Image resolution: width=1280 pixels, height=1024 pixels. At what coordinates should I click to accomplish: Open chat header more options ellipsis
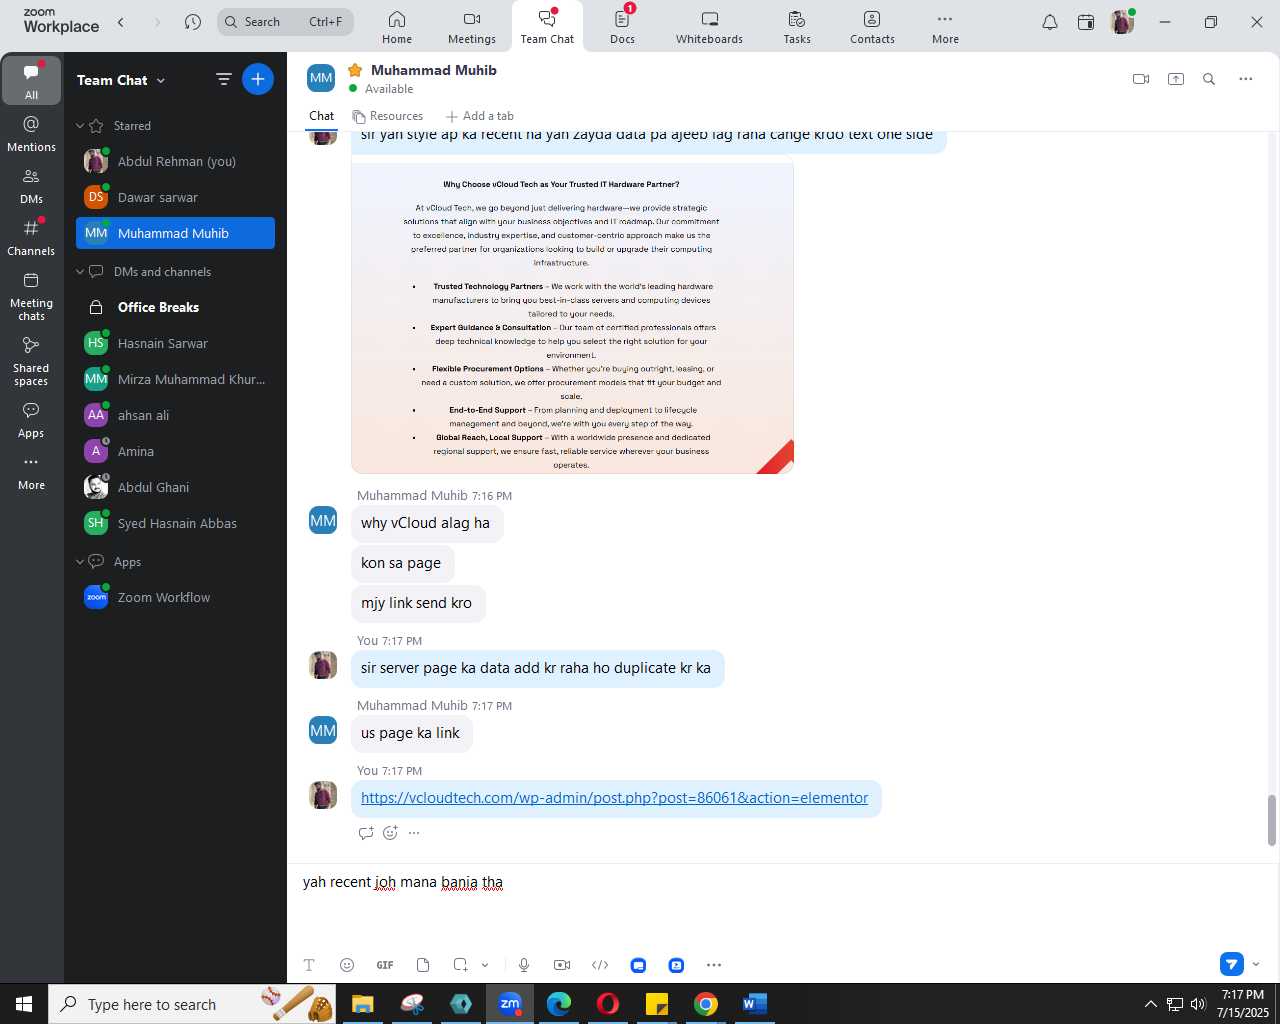(x=1246, y=79)
